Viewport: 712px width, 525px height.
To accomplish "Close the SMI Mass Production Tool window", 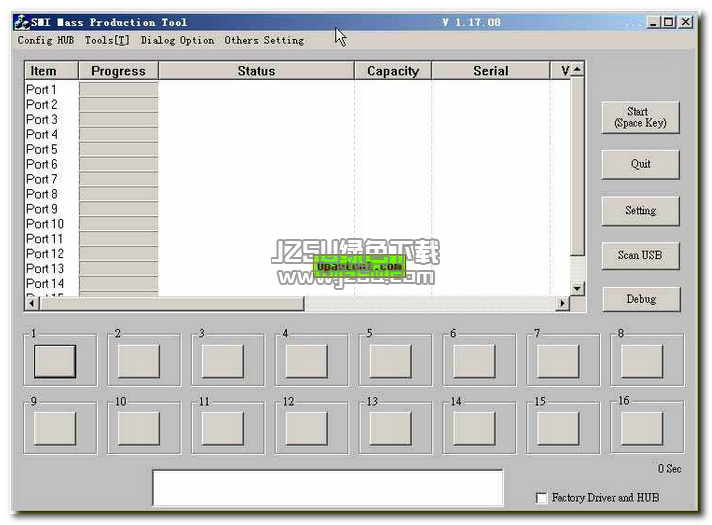I will tap(686, 22).
